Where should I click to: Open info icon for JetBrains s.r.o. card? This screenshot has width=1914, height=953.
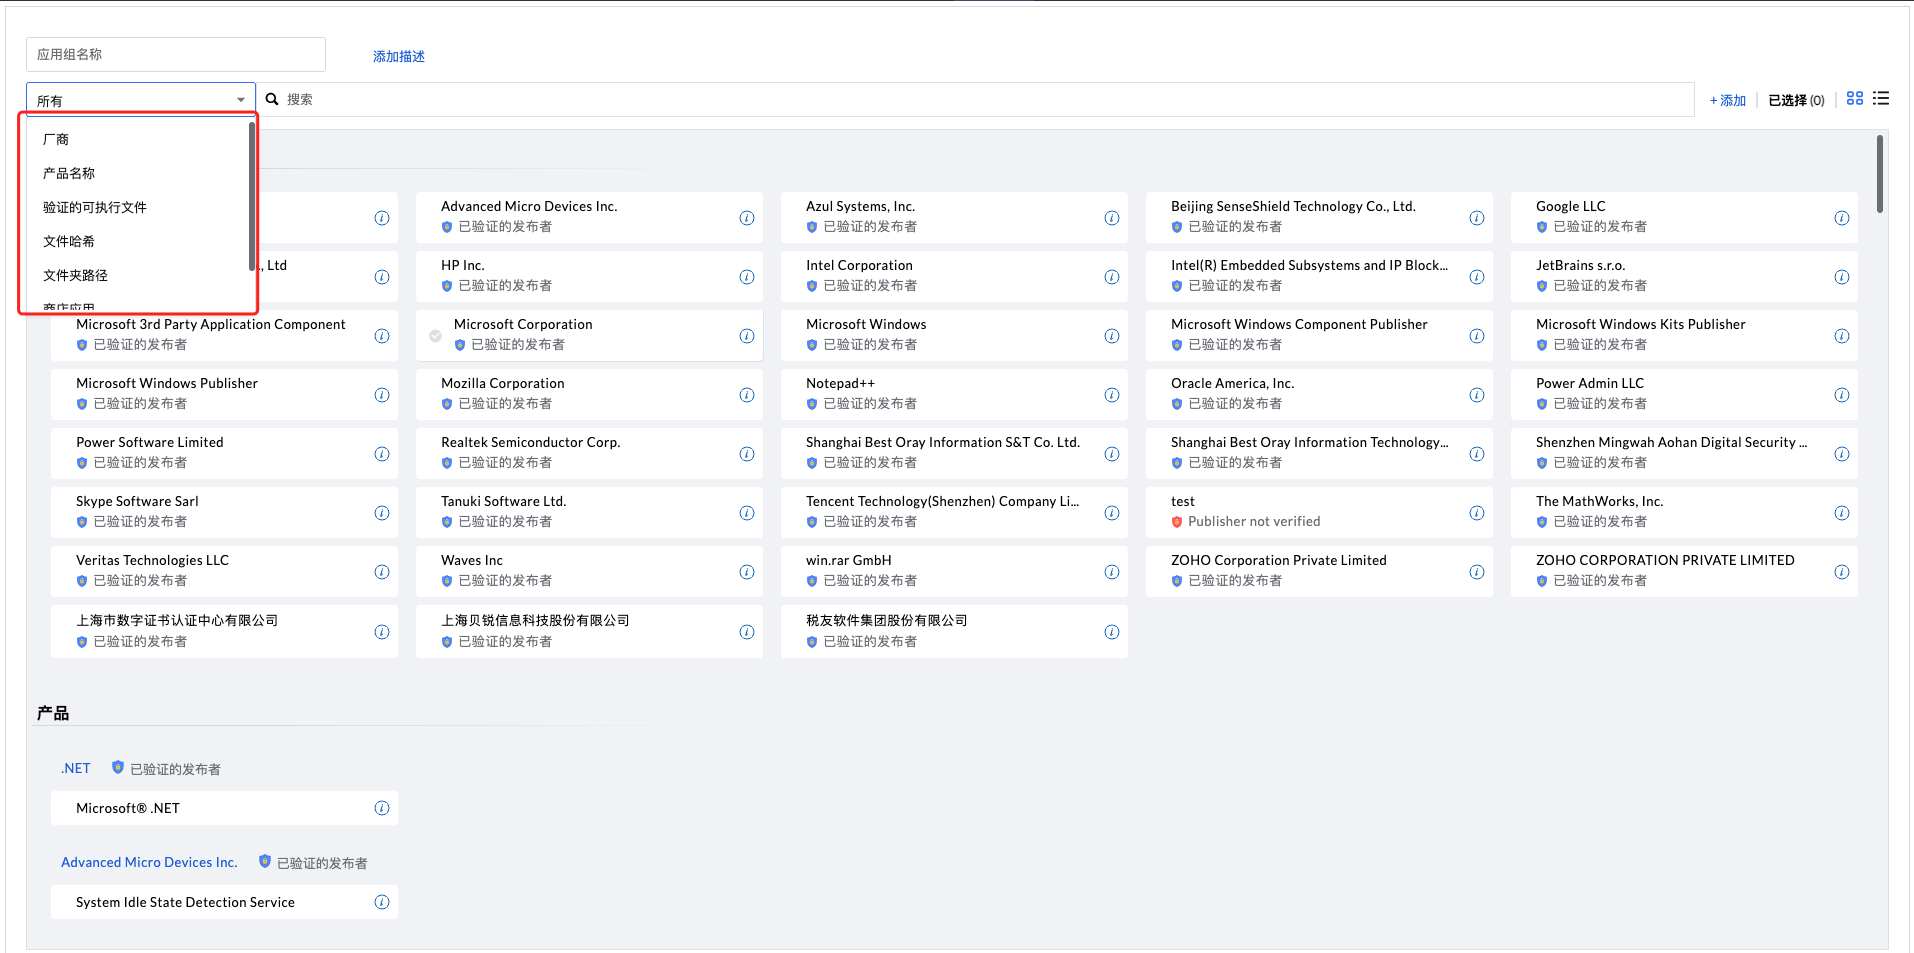point(1842,277)
